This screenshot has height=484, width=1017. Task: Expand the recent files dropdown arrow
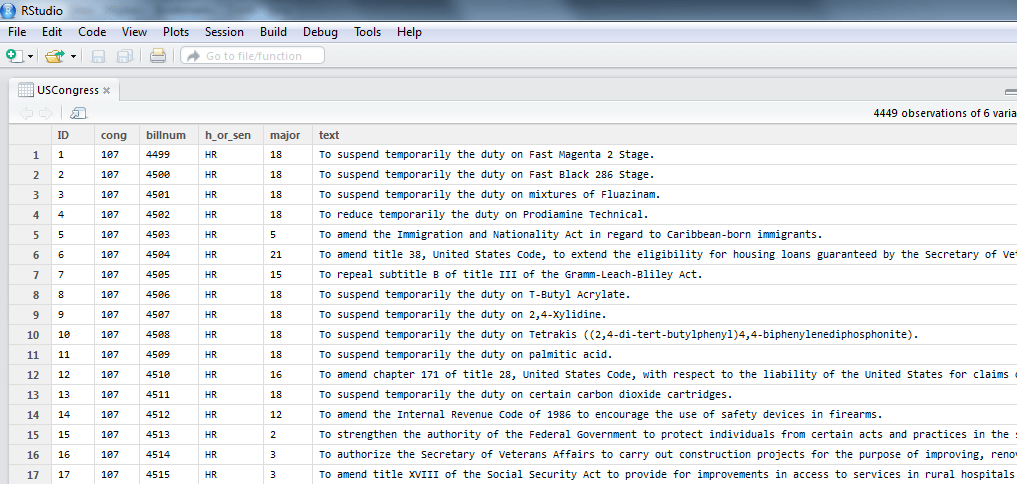73,56
